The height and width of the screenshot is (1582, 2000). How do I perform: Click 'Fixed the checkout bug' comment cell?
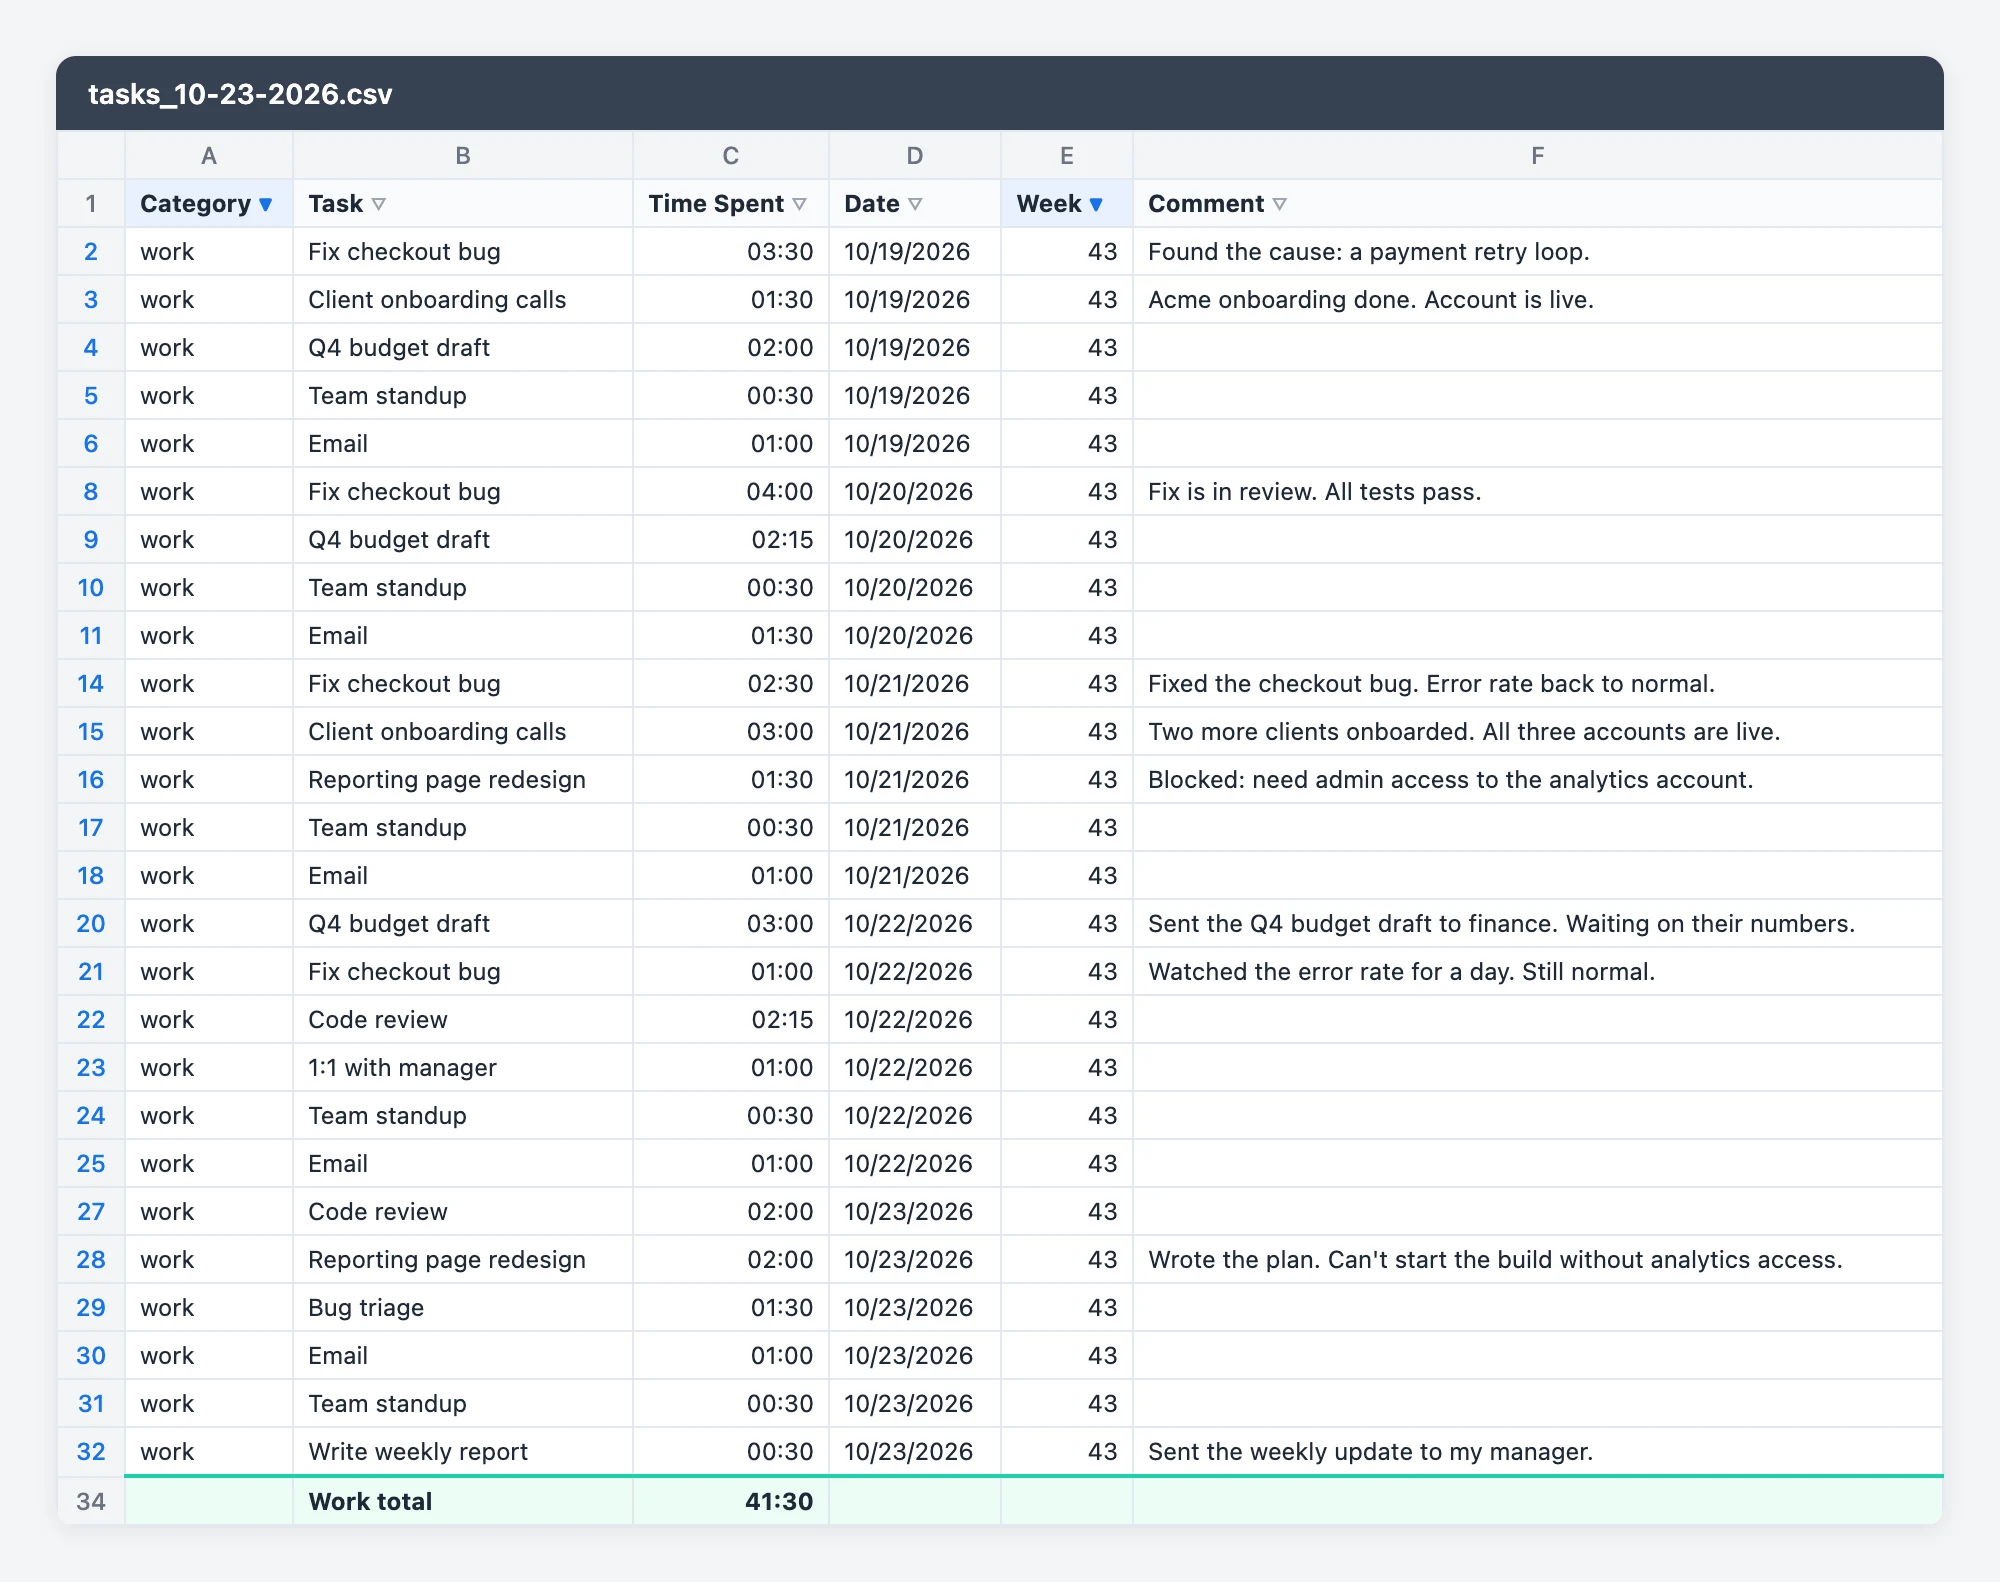pos(1538,684)
